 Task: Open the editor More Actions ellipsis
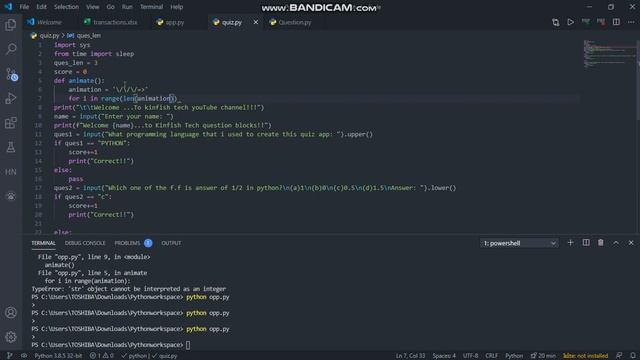[631, 22]
